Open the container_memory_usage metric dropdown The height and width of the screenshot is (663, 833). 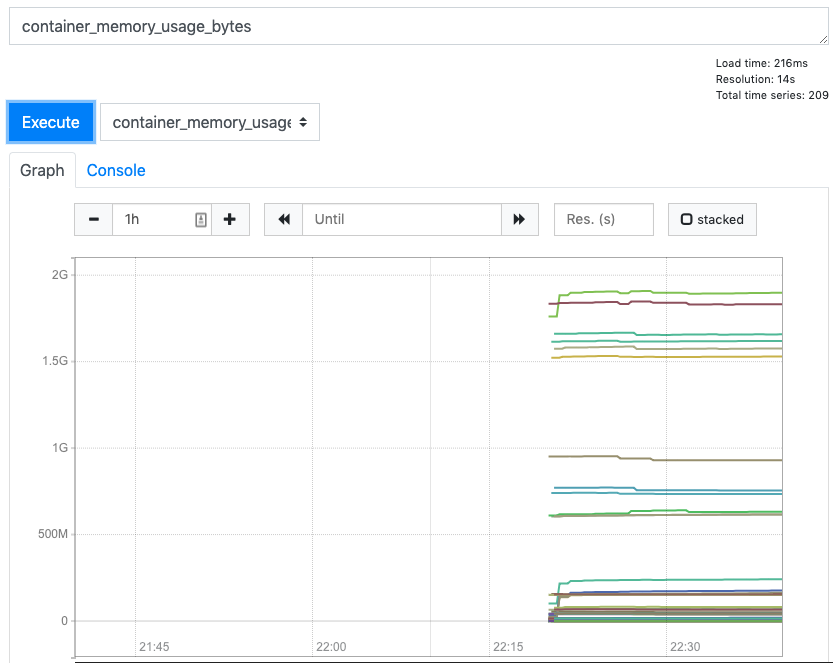pyautogui.click(x=210, y=121)
